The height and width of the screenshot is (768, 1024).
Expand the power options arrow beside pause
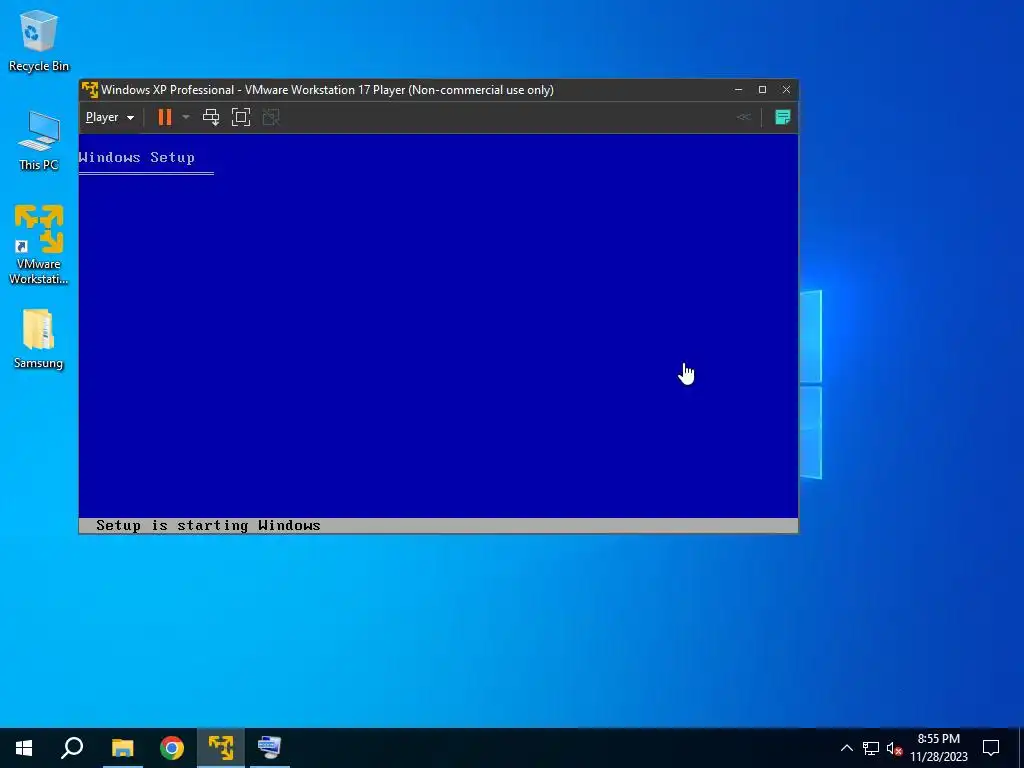(186, 118)
